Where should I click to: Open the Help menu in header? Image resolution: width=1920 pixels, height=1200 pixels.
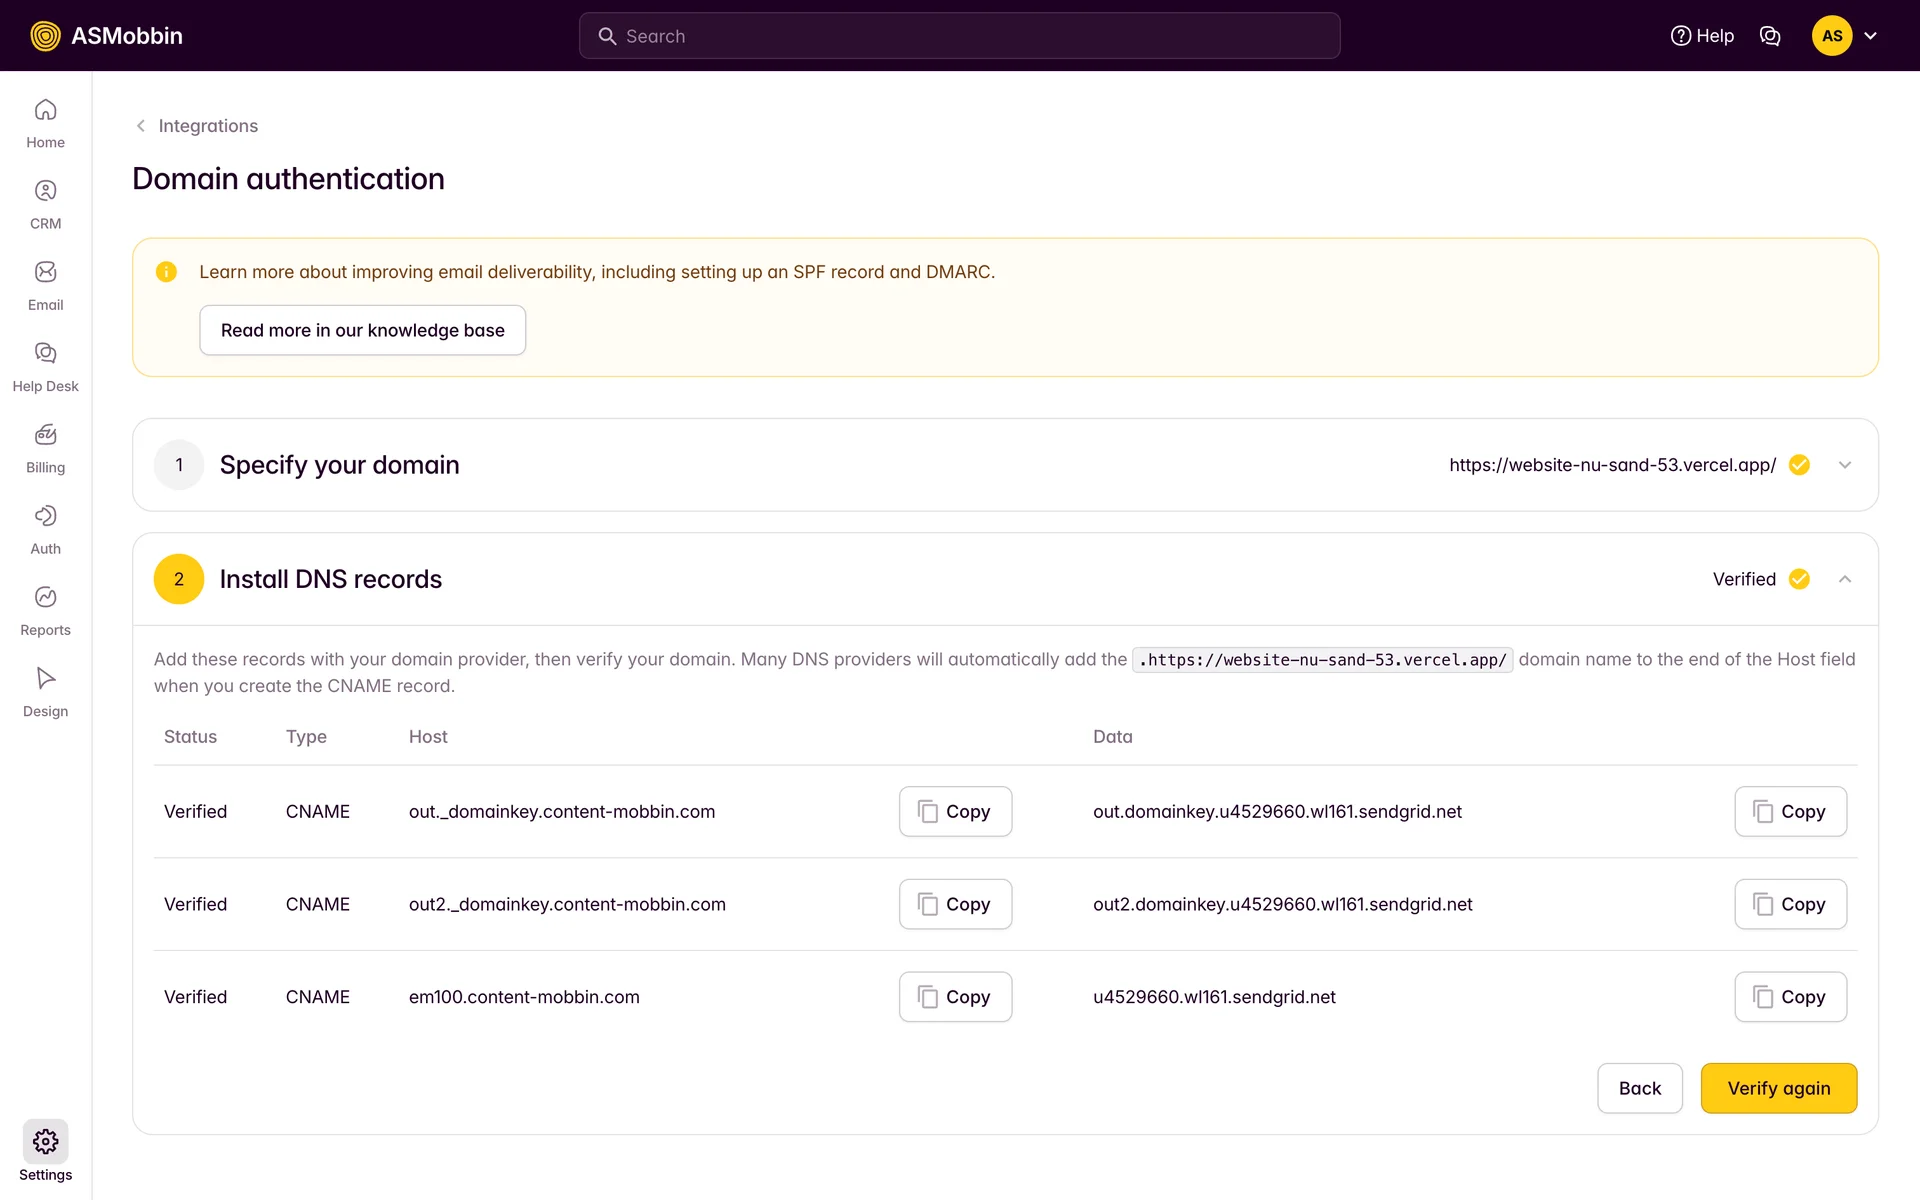[x=1702, y=36]
